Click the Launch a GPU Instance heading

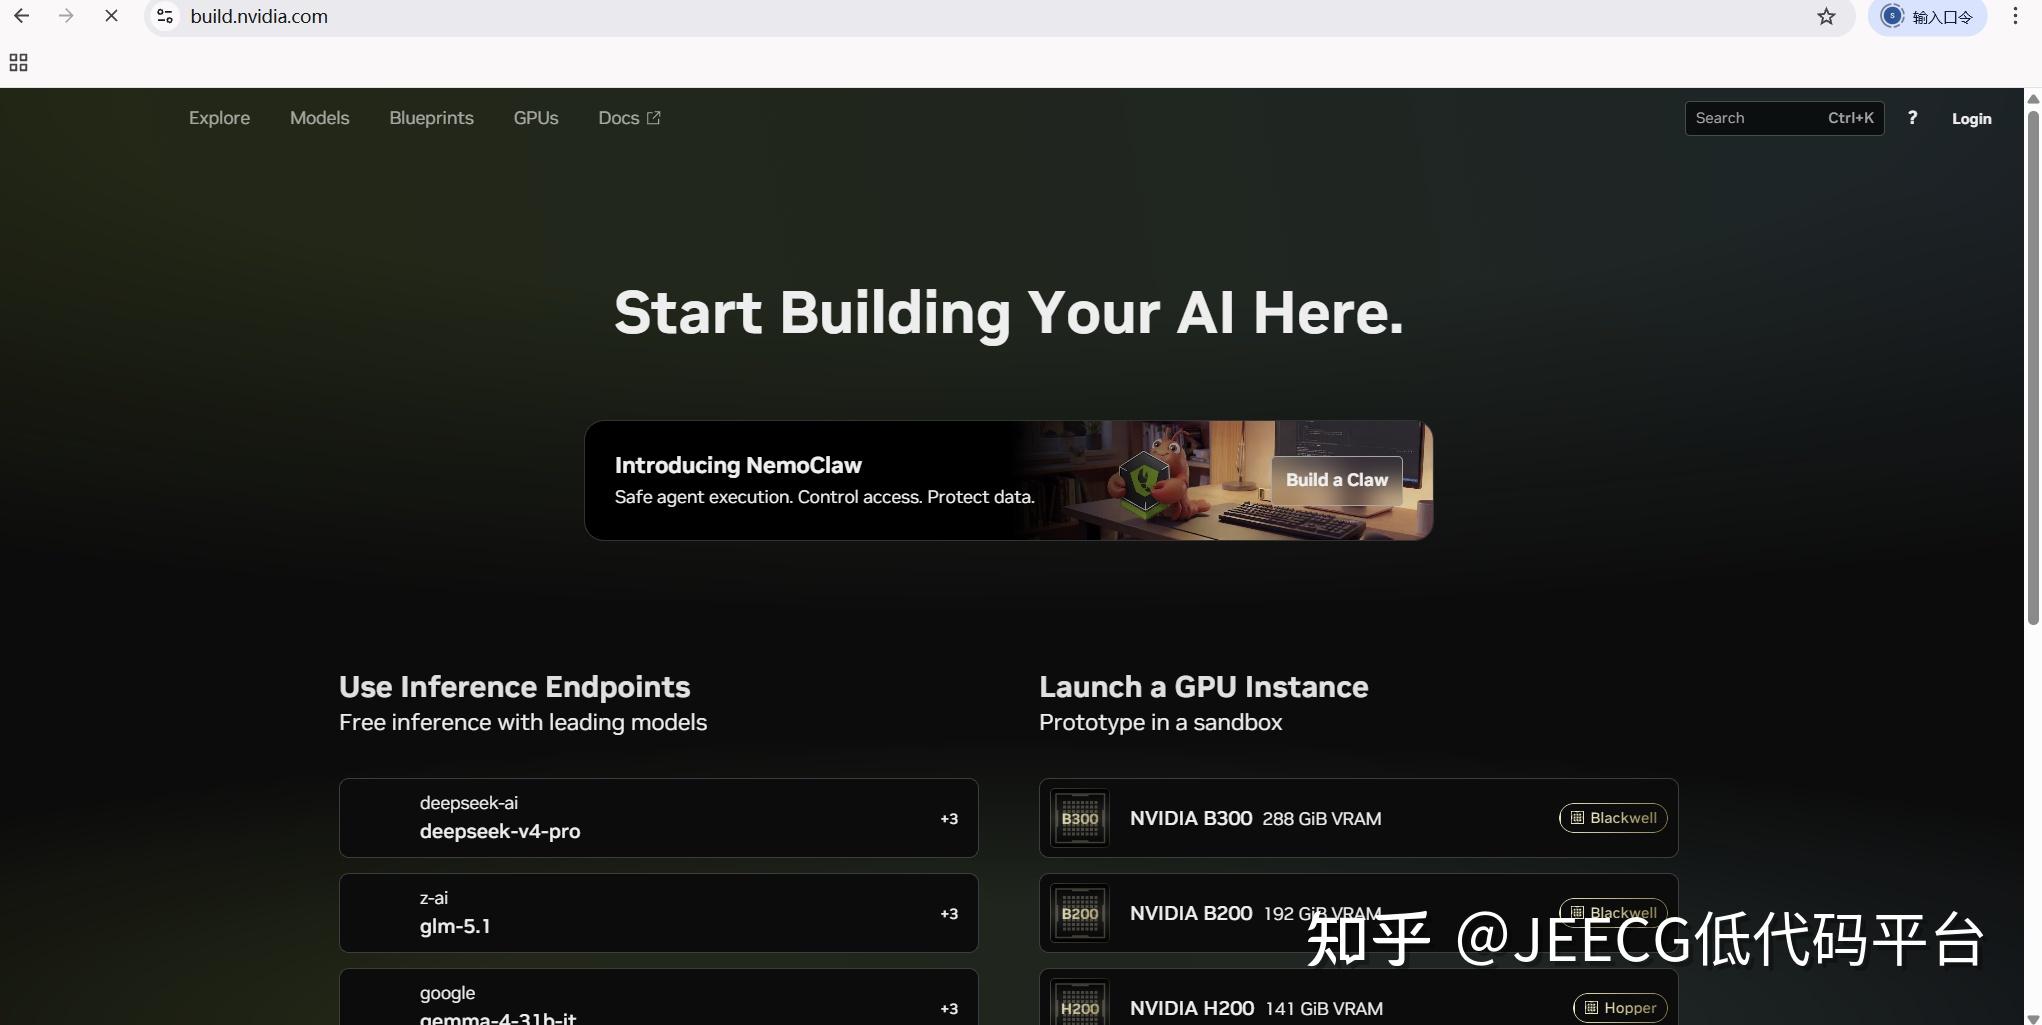pos(1203,687)
